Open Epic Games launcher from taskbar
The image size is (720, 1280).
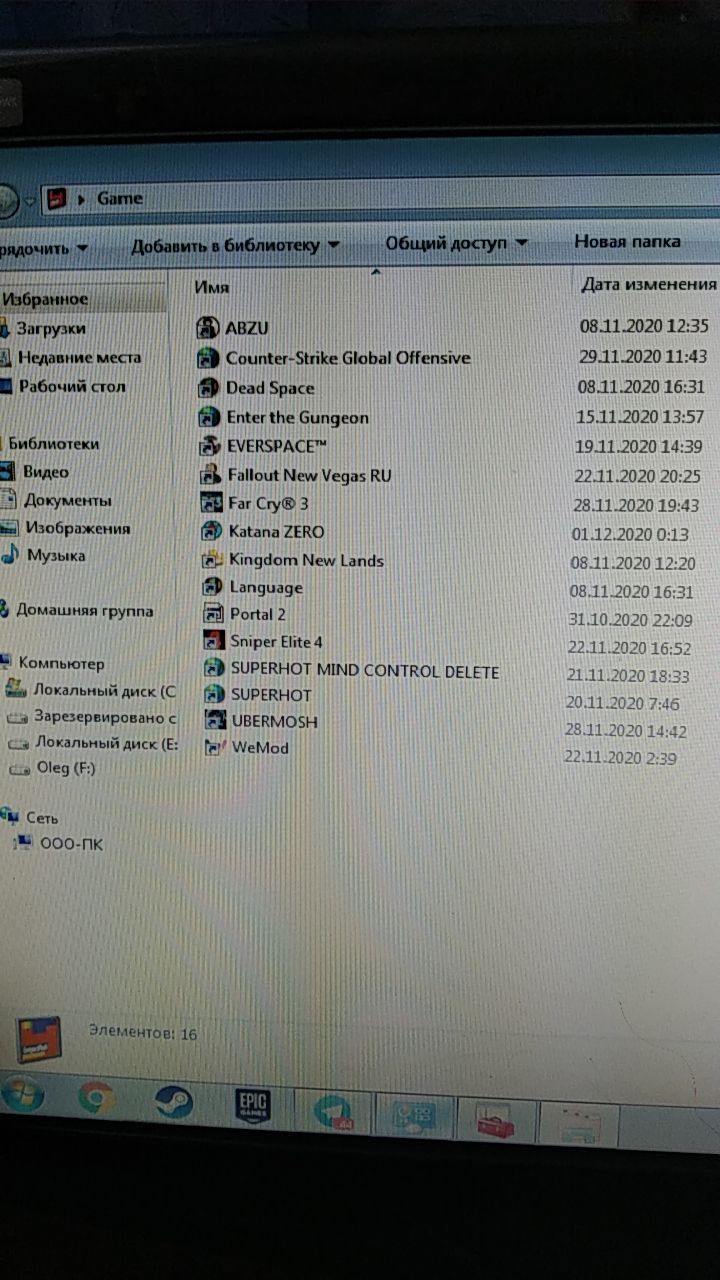[251, 1105]
